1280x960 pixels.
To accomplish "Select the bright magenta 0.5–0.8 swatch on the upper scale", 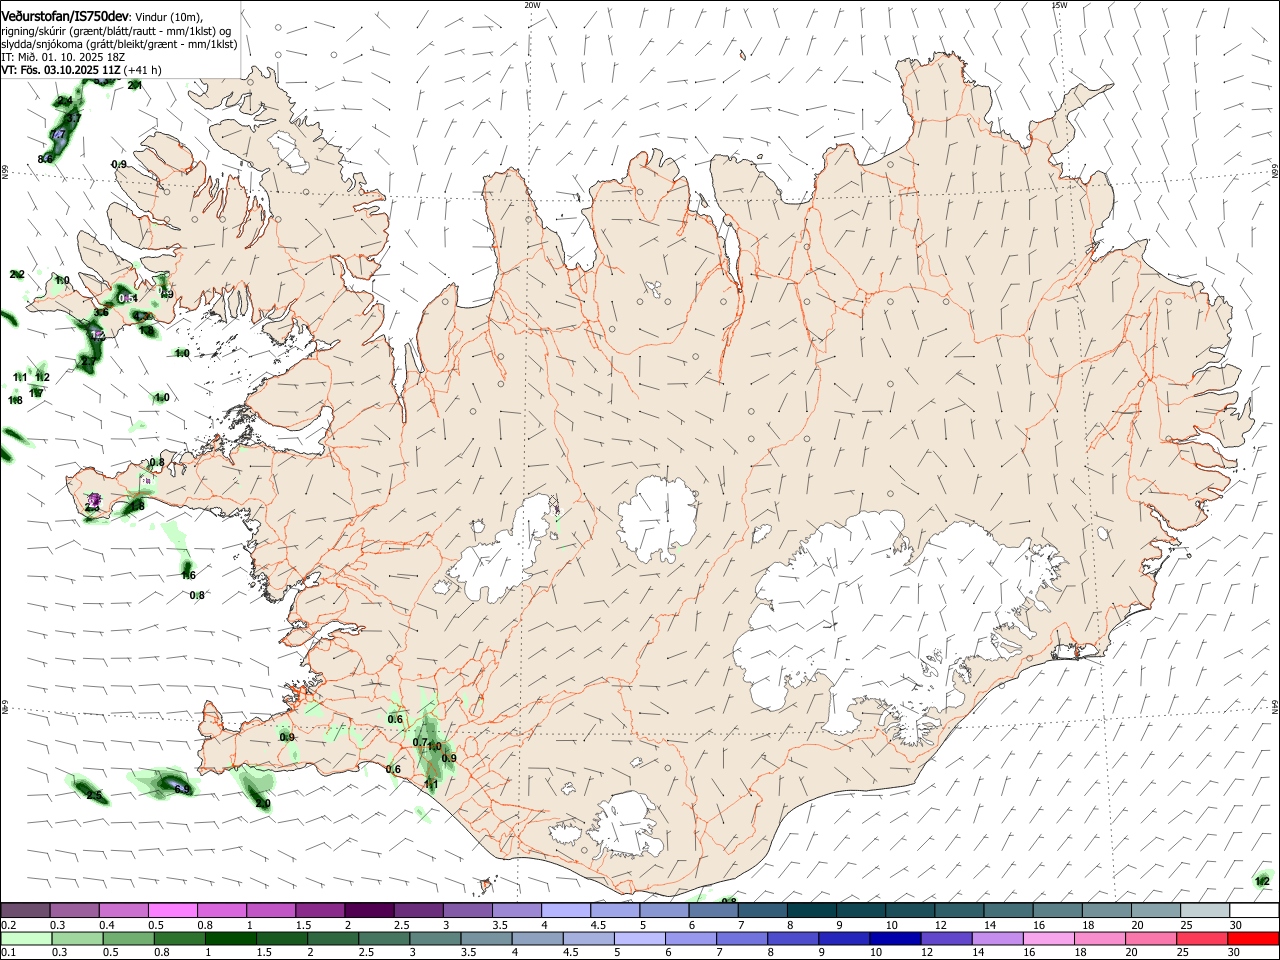I will coord(172,910).
